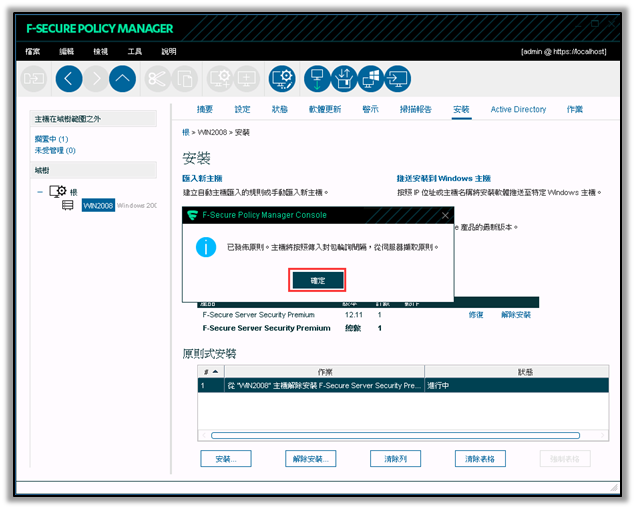
Task: Go back with the left arrow button
Action: click(x=69, y=79)
